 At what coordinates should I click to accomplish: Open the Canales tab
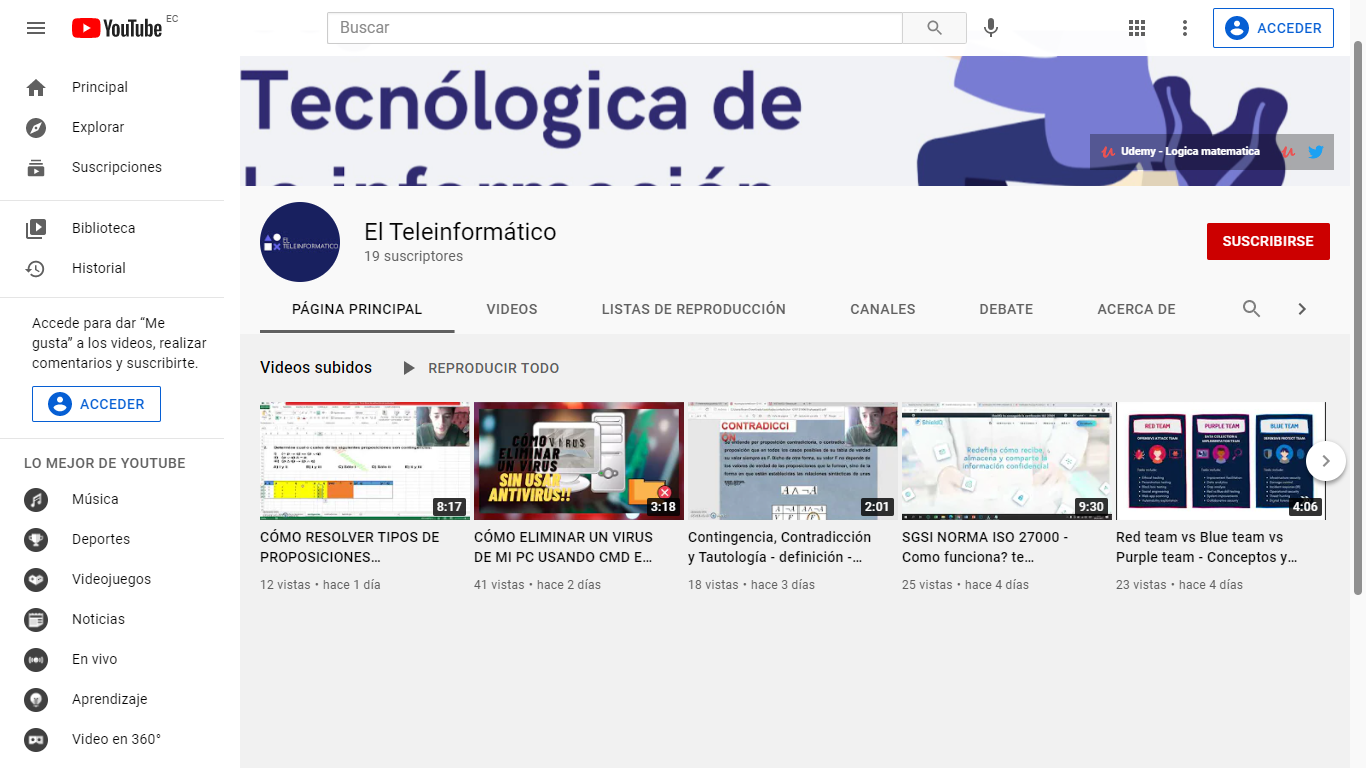coord(883,309)
